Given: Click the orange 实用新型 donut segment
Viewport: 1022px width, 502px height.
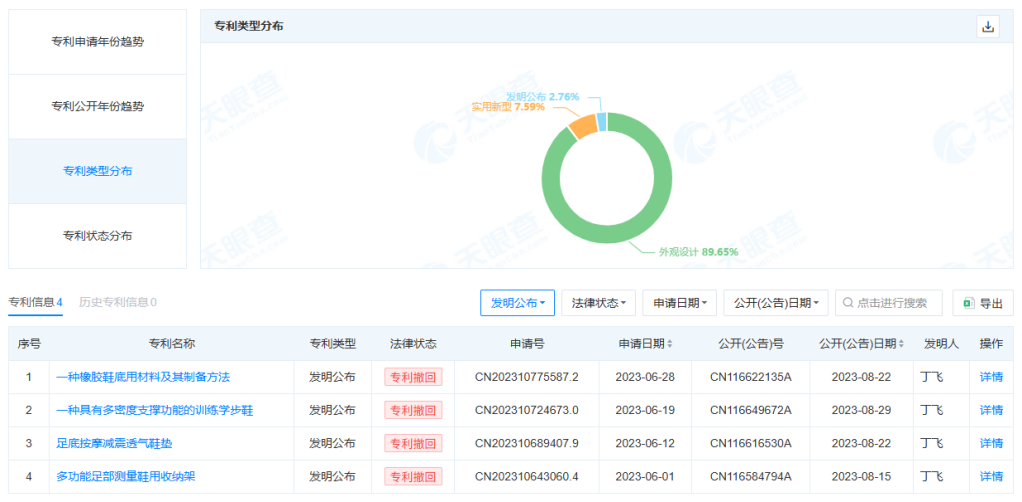Looking at the screenshot, I should click(x=581, y=125).
